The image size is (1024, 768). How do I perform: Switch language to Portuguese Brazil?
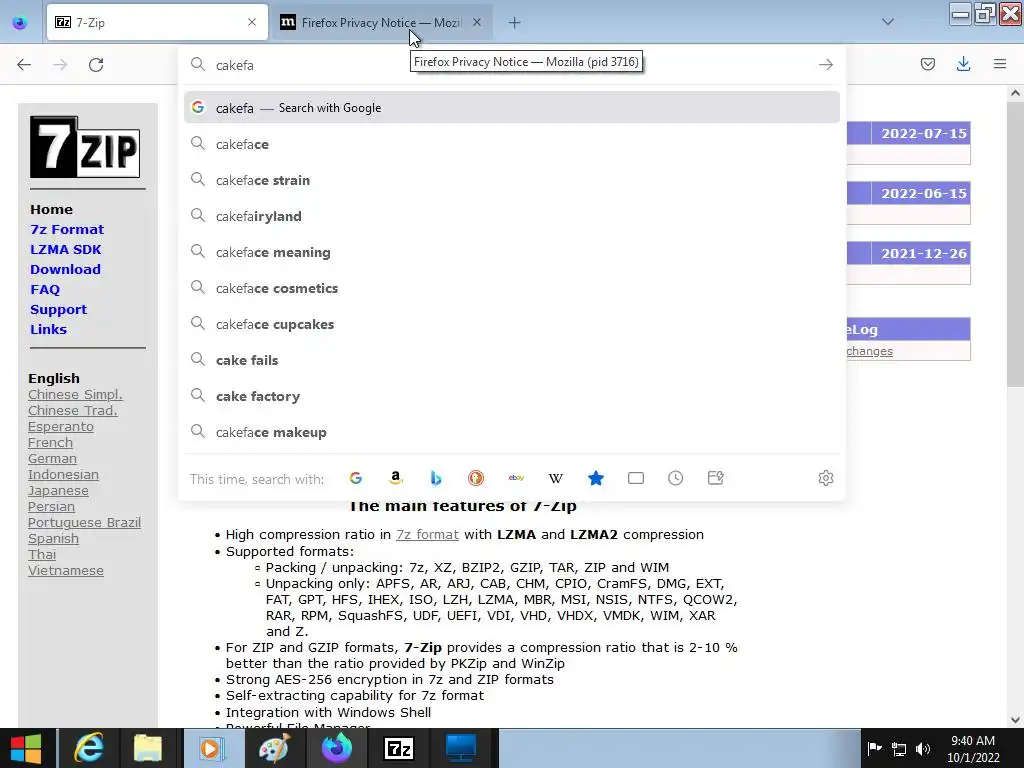84,522
